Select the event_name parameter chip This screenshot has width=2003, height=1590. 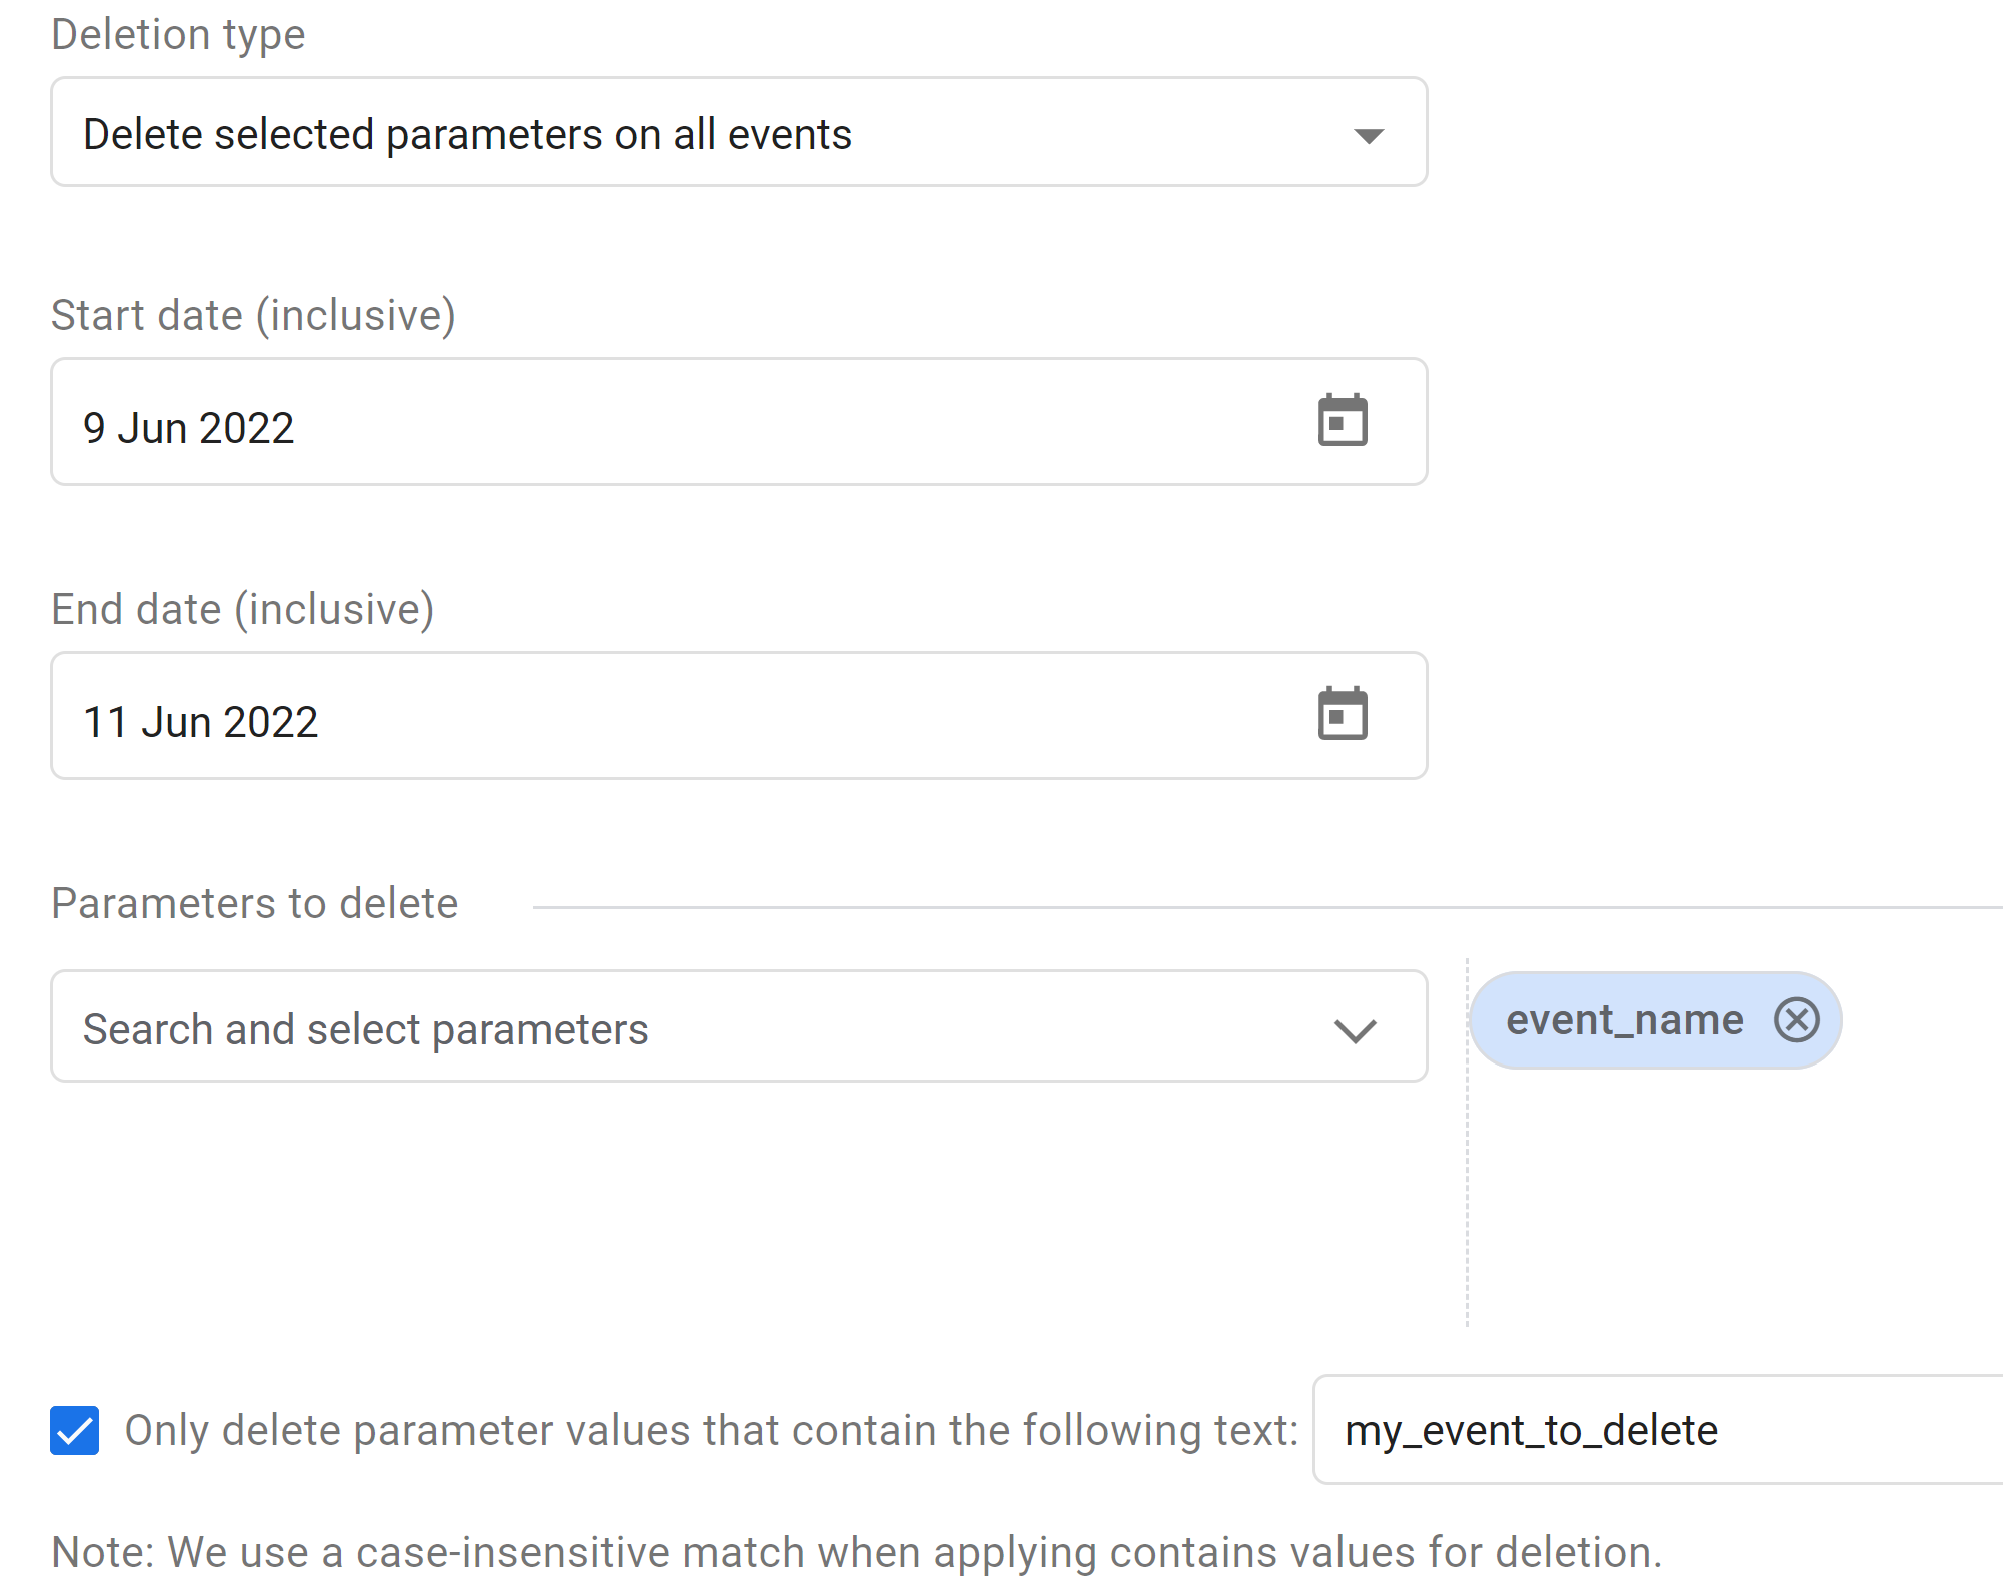click(x=1623, y=1019)
